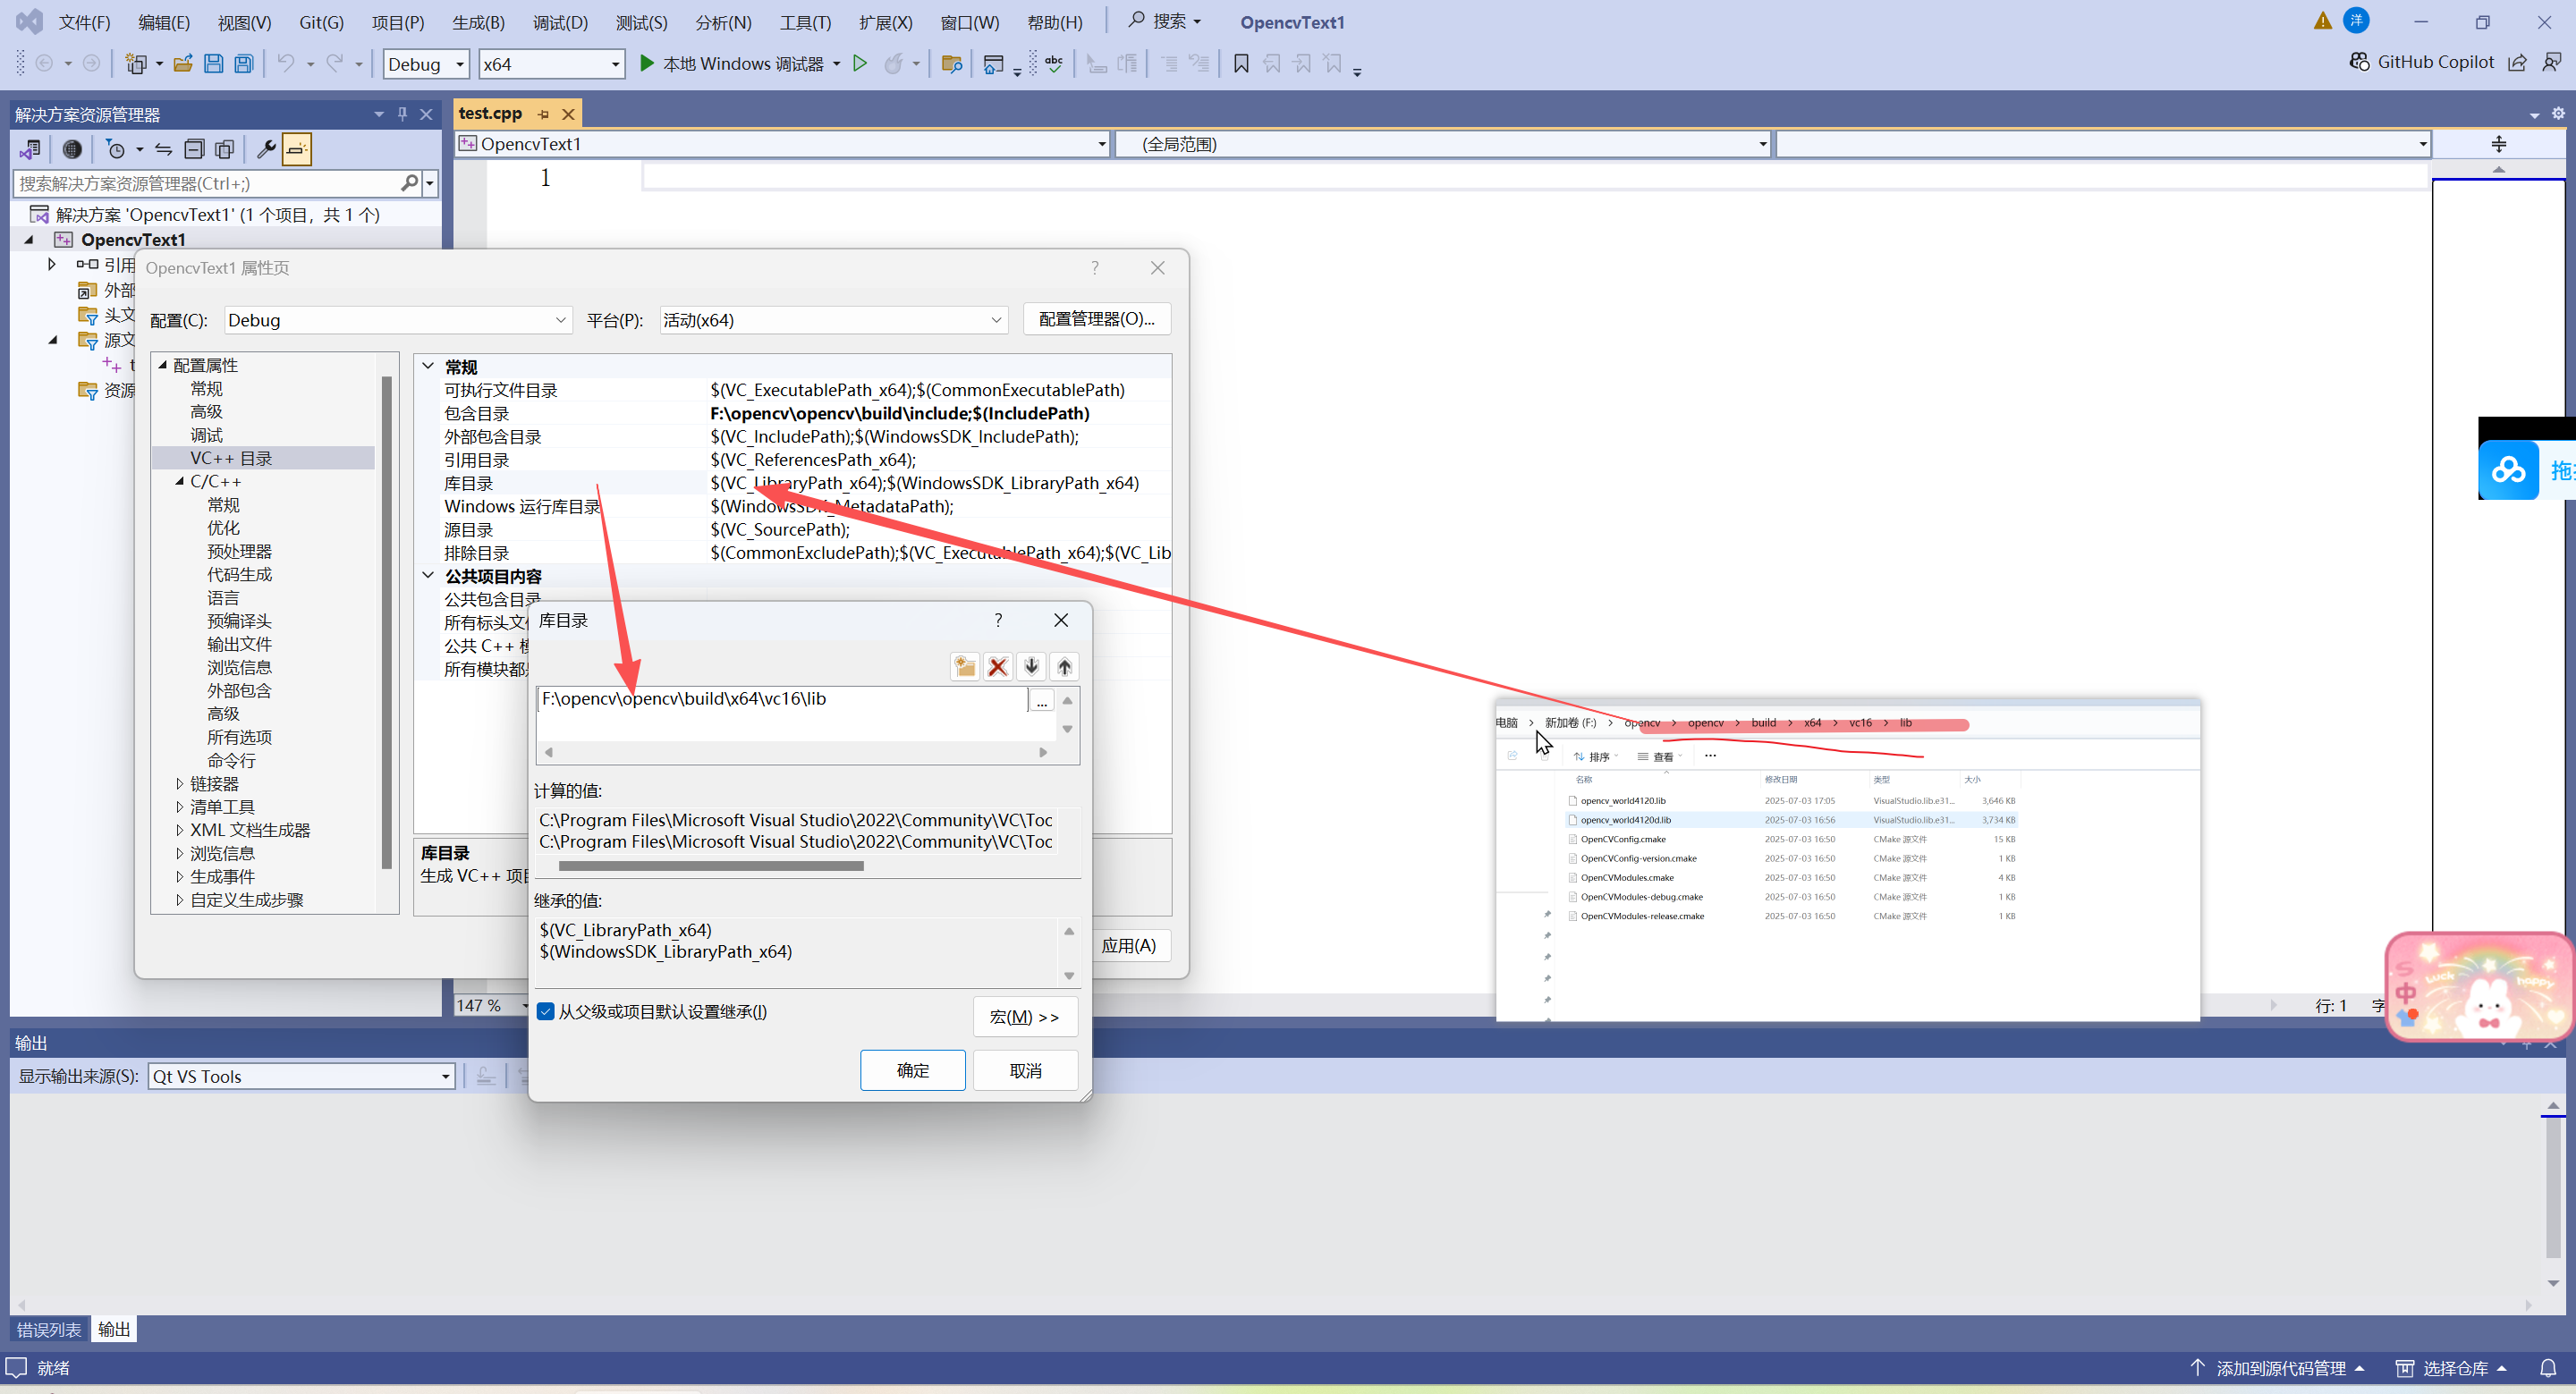Click the property tree vertical scrollbar
This screenshot has width=2576, height=1394.
[386, 624]
